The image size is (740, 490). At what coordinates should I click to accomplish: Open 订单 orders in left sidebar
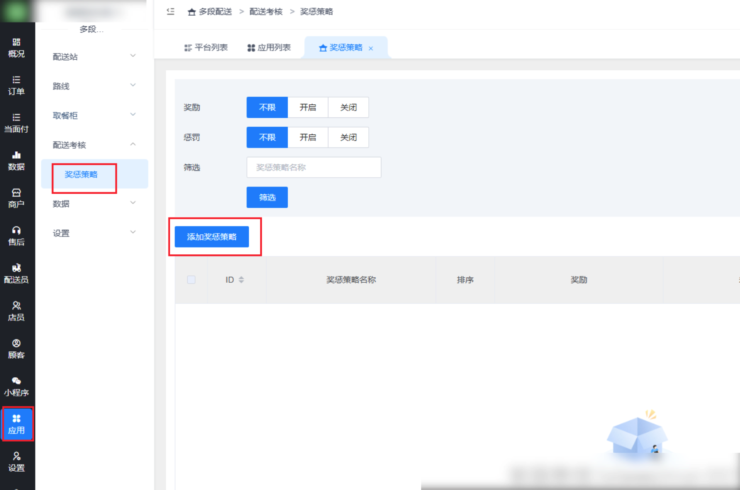point(16,84)
